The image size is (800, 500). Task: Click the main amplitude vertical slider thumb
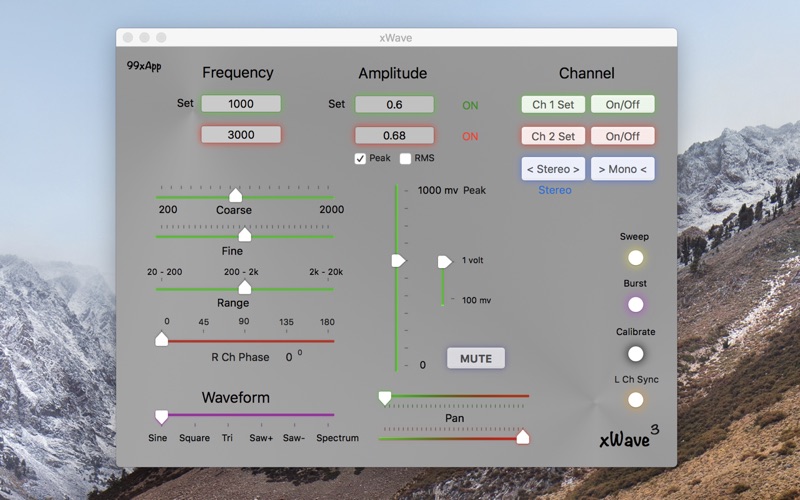(x=398, y=261)
